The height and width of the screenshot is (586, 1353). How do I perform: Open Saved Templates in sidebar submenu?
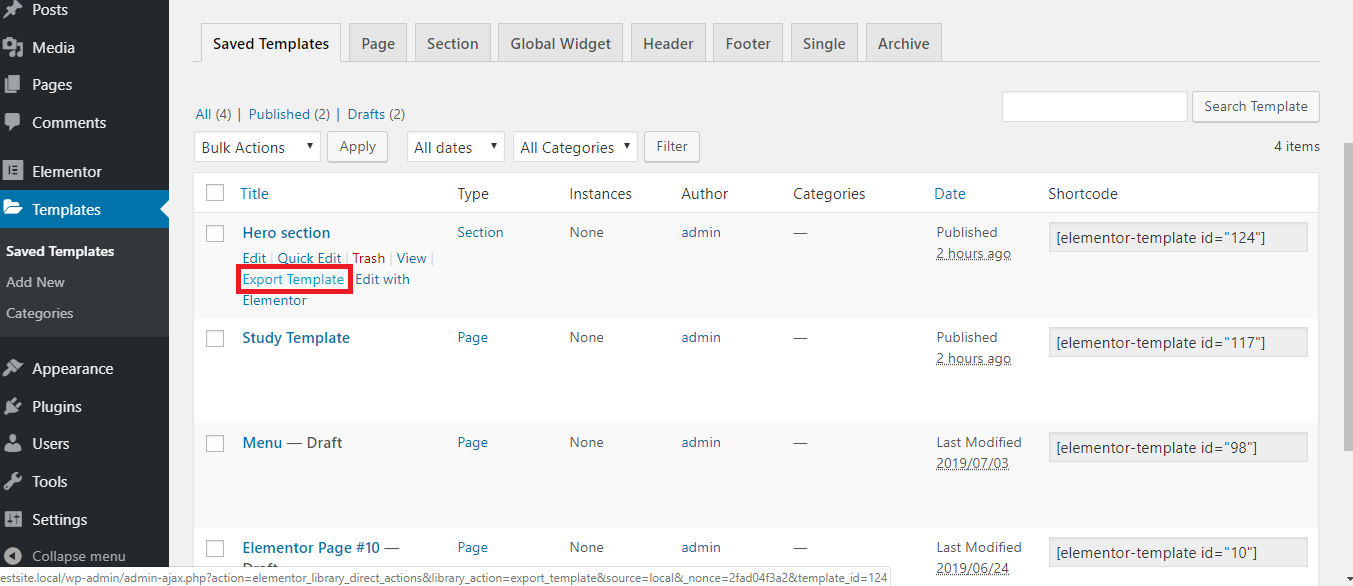[60, 251]
